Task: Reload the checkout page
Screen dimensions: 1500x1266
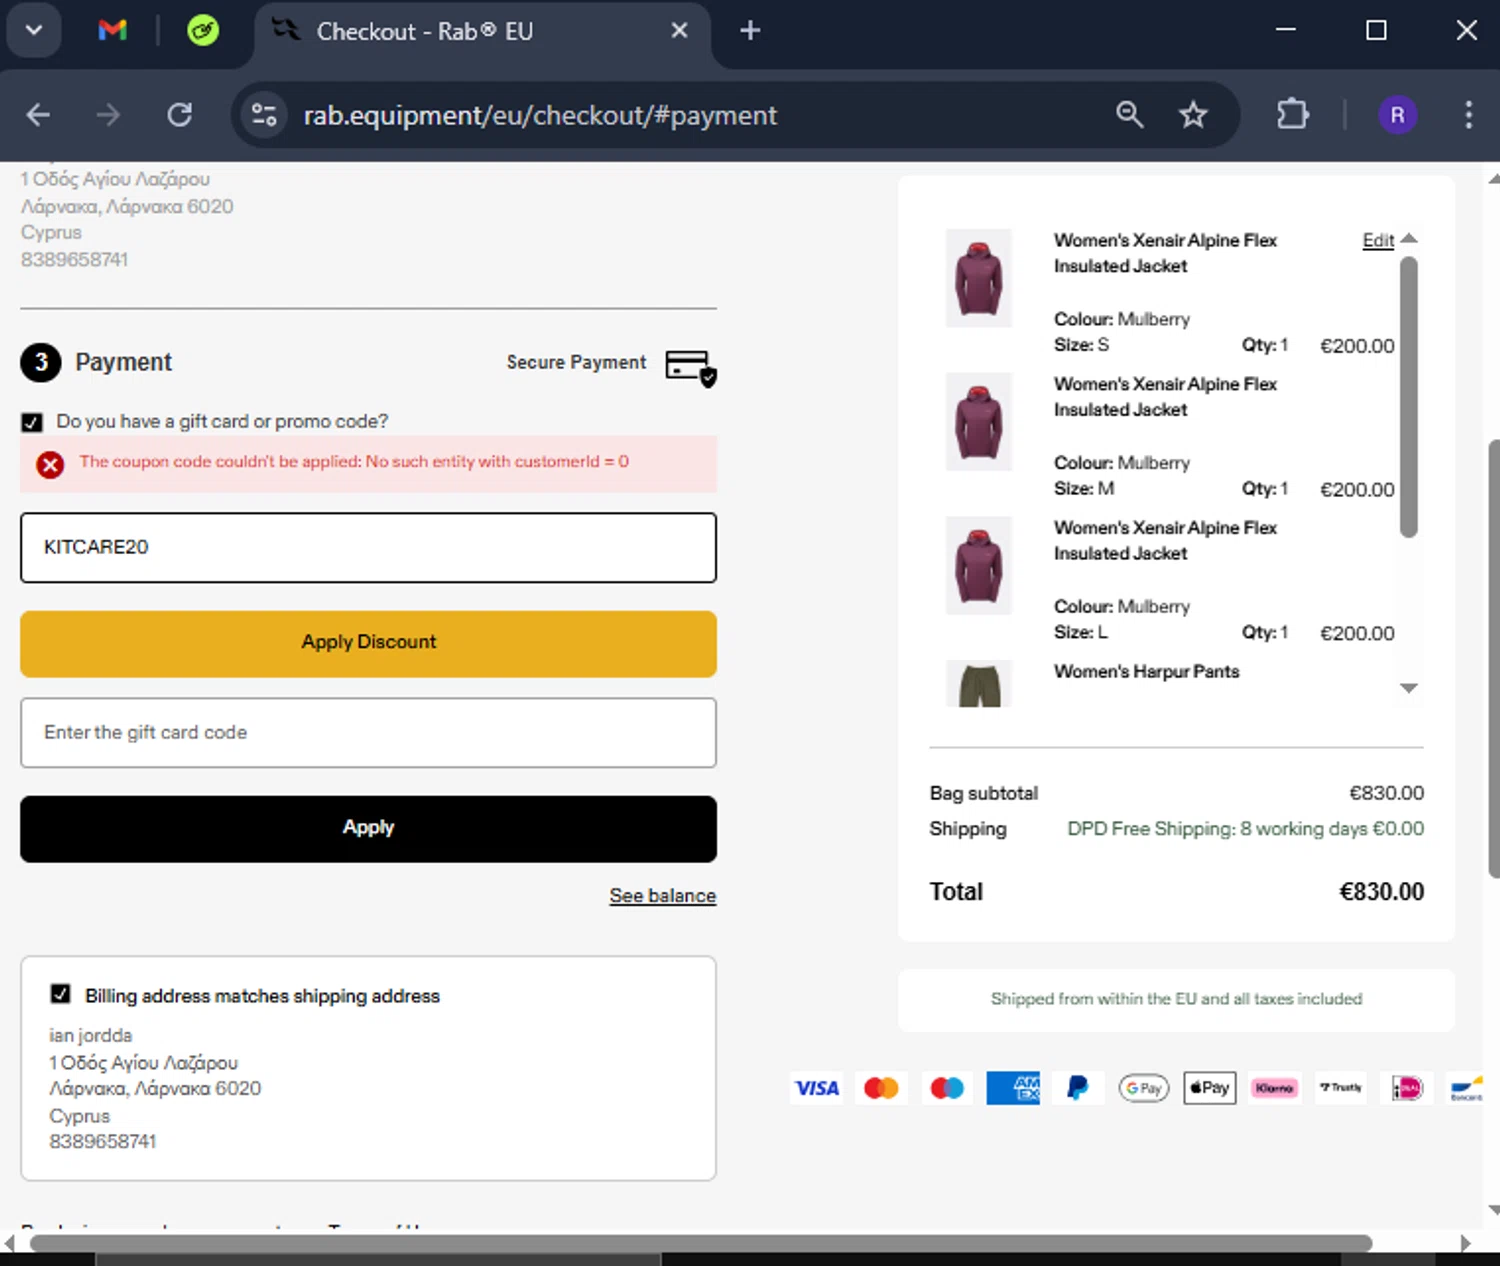Action: click(179, 115)
